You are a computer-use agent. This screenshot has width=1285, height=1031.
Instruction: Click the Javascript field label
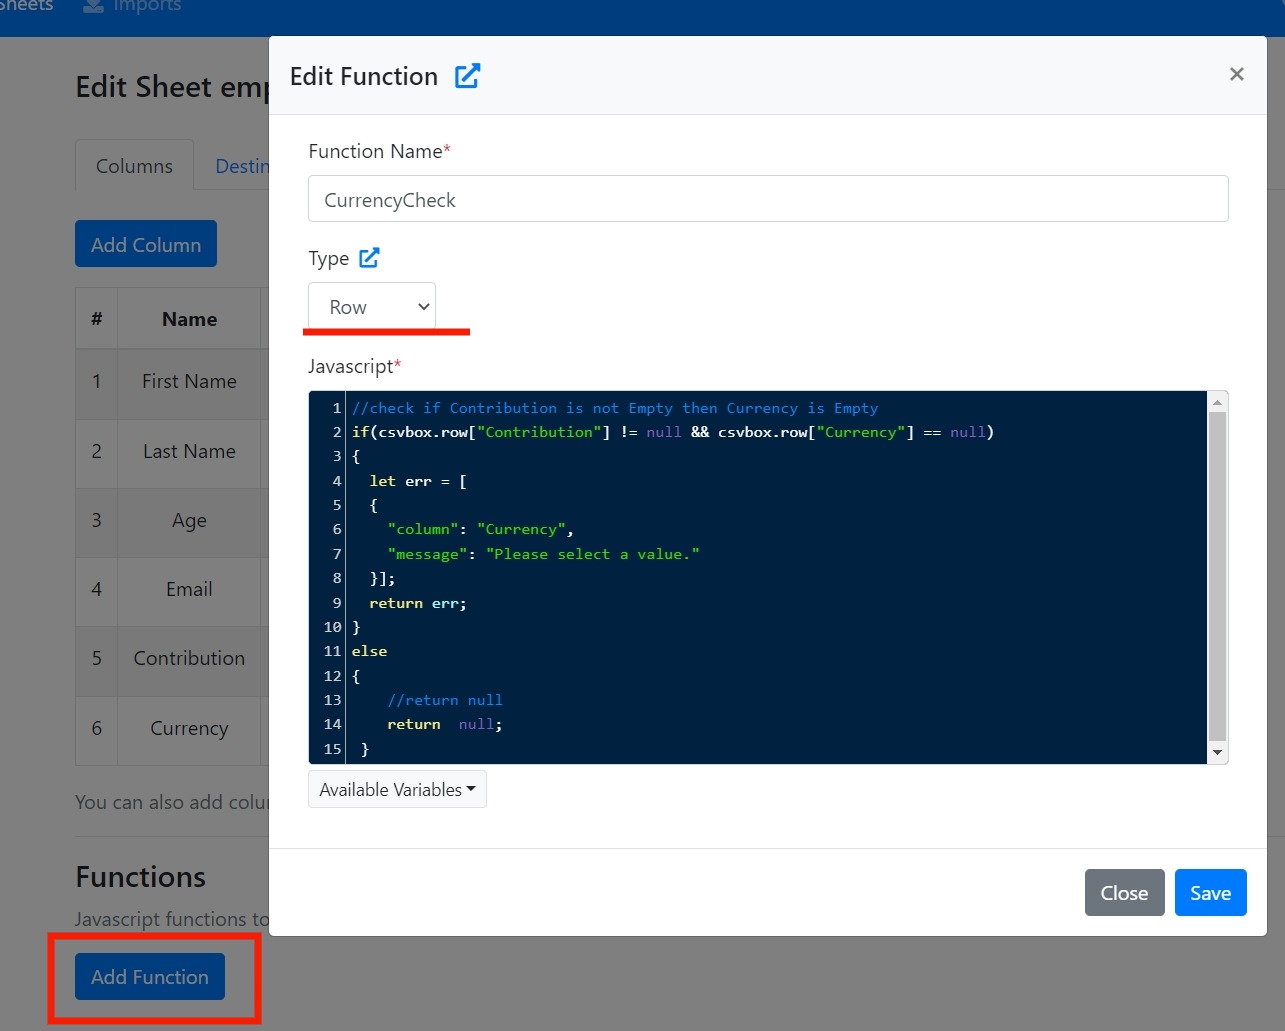click(354, 366)
